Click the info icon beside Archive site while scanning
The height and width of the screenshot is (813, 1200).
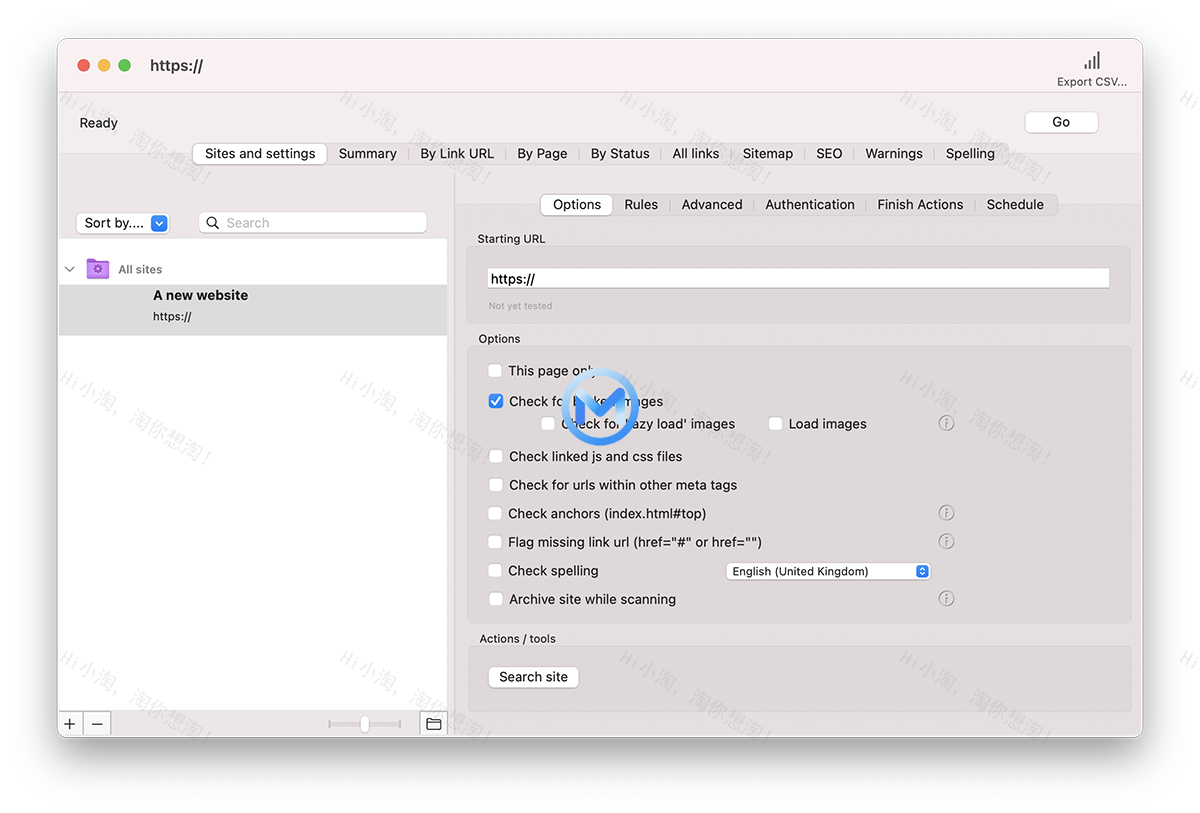click(x=946, y=598)
